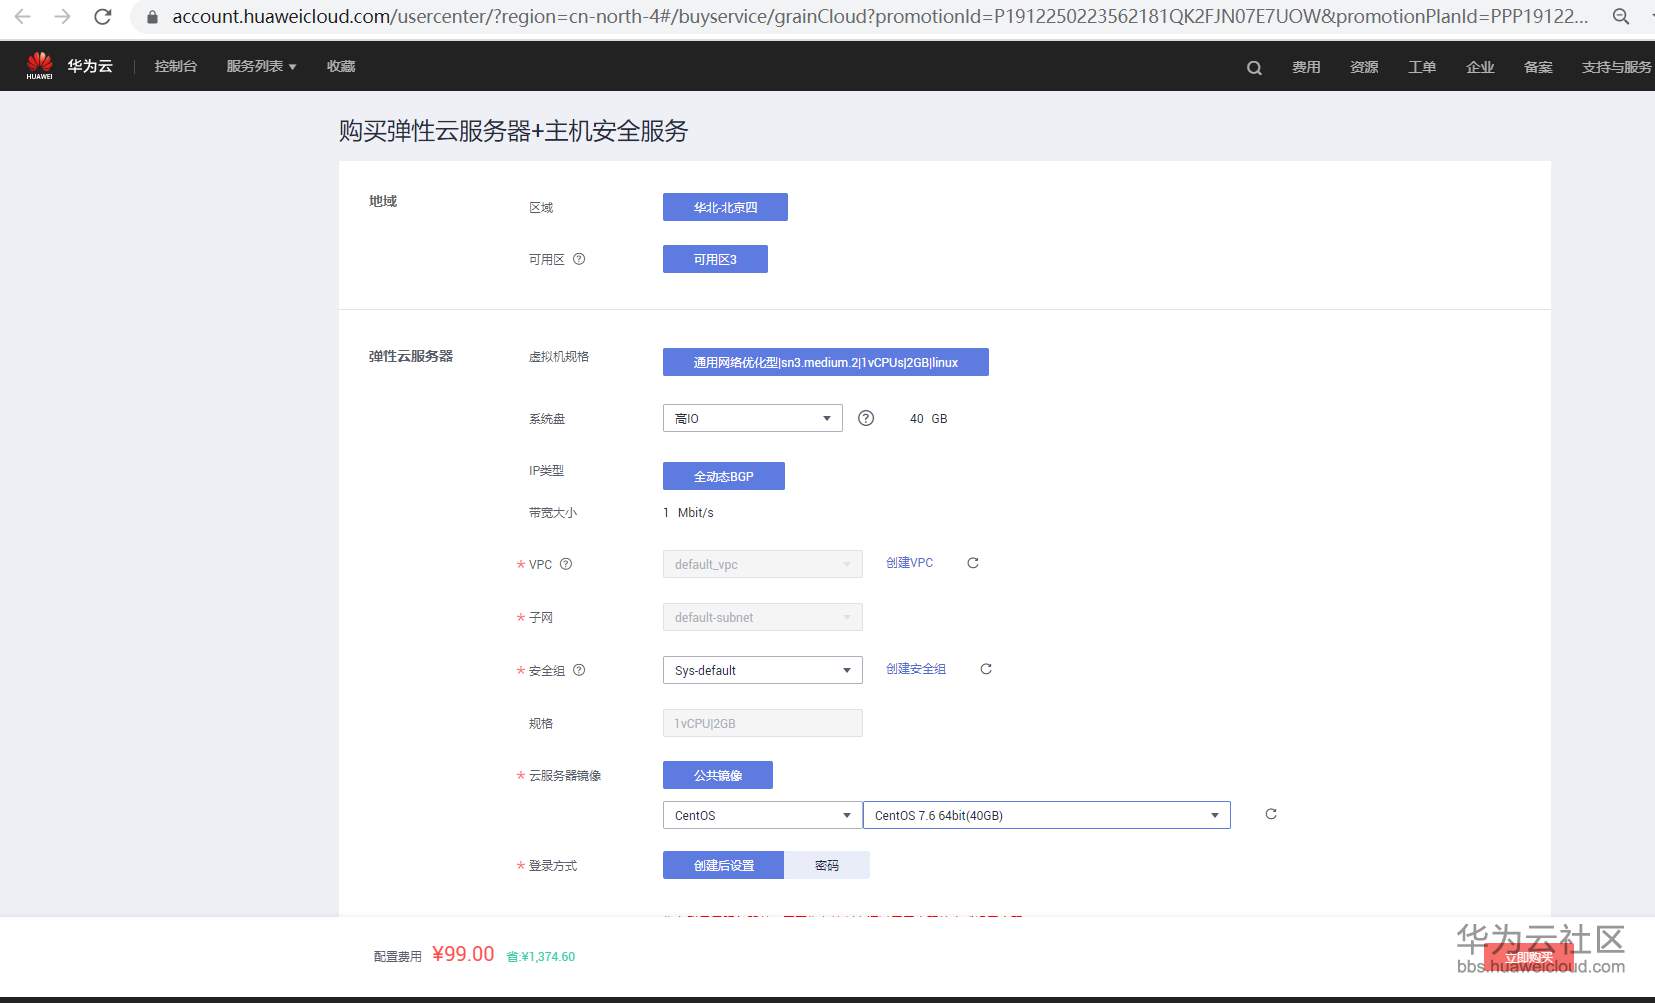Open the top bar search icon
Viewport: 1655px width, 1003px height.
[x=1254, y=67]
